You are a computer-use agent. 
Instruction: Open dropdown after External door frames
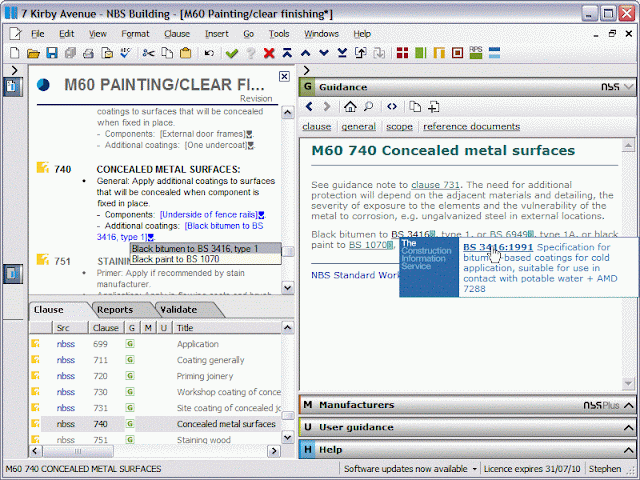pos(249,134)
